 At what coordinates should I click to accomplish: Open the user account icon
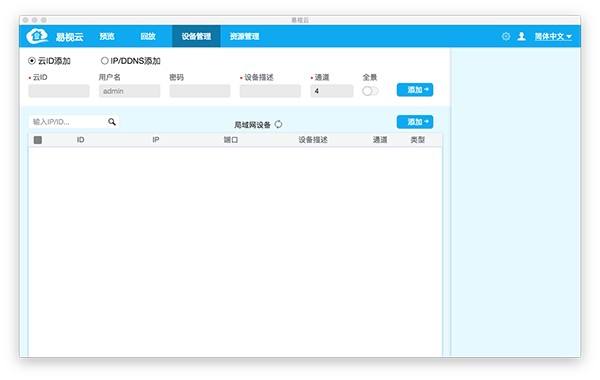pyautogui.click(x=521, y=36)
